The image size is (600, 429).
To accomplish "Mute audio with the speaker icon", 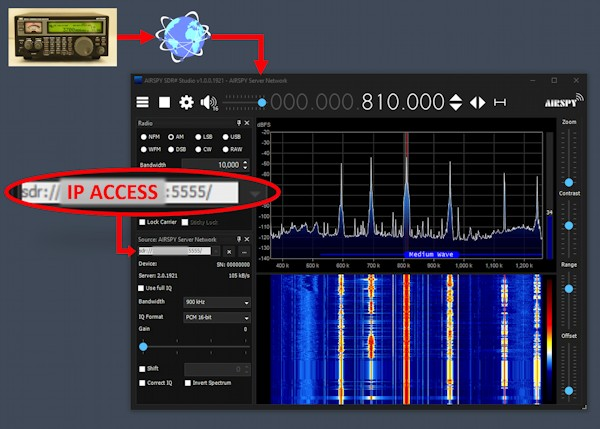I will pos(208,102).
